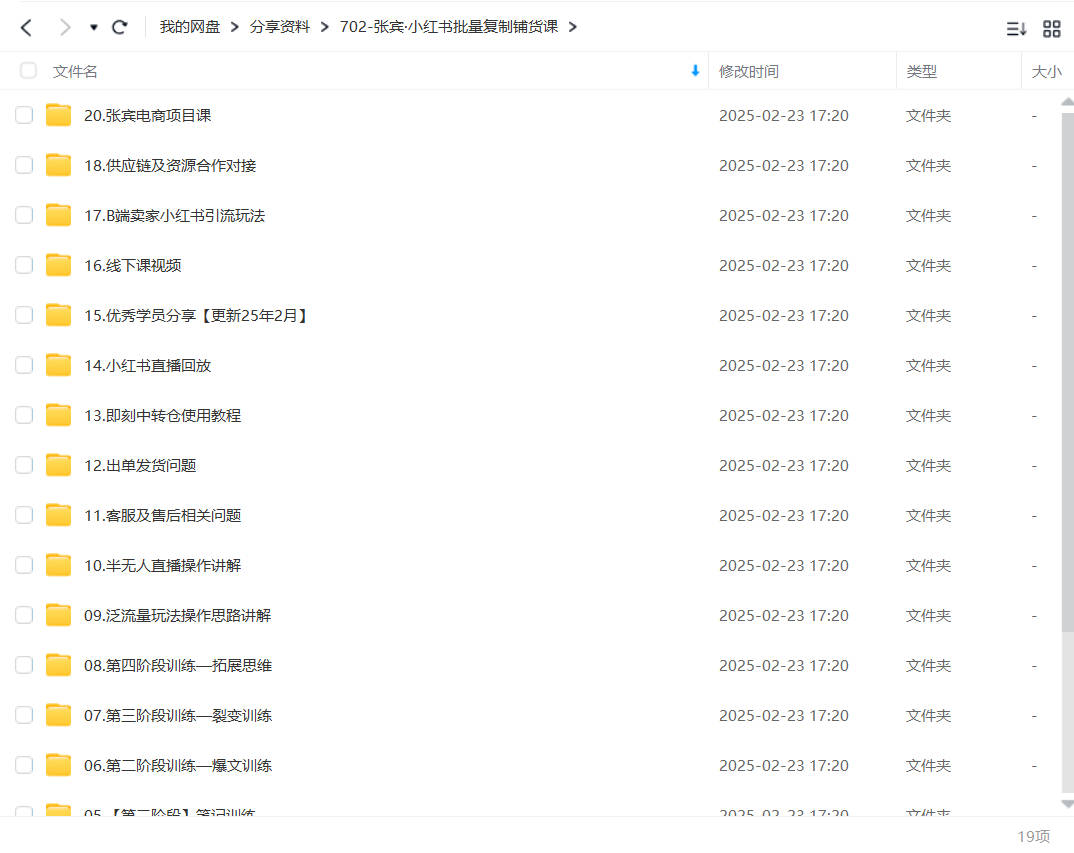Select folder name 14.小红书直播回放
Screen dimensions: 1074x853
(147, 366)
